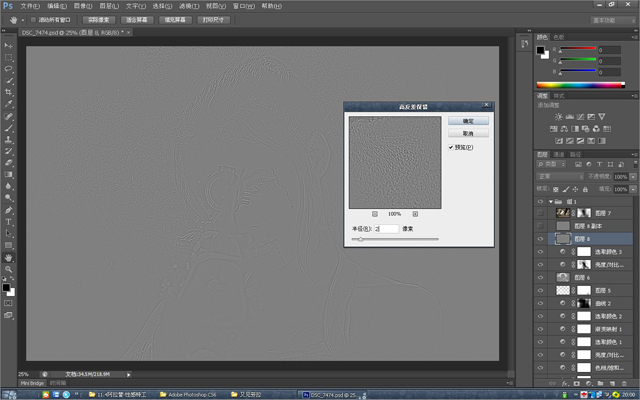Click the zoom-in plus button in the High Pass preview

[x=415, y=214]
